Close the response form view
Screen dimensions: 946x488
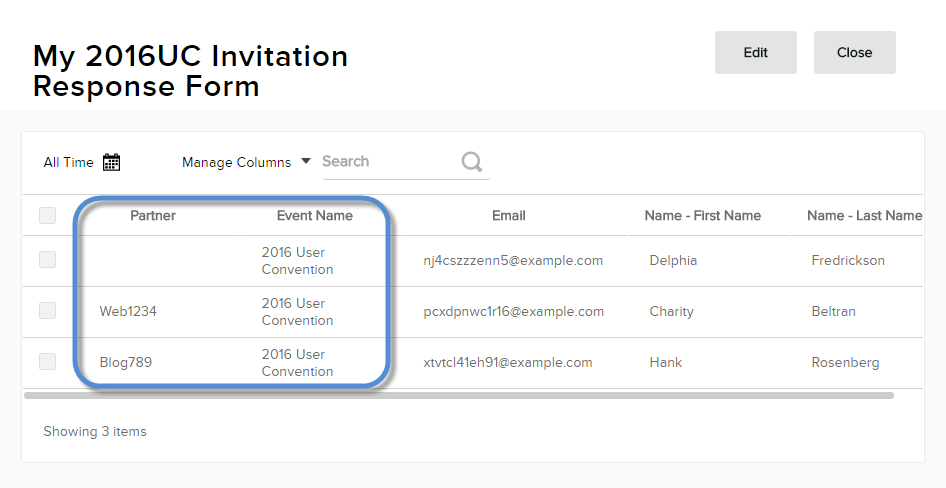(854, 52)
